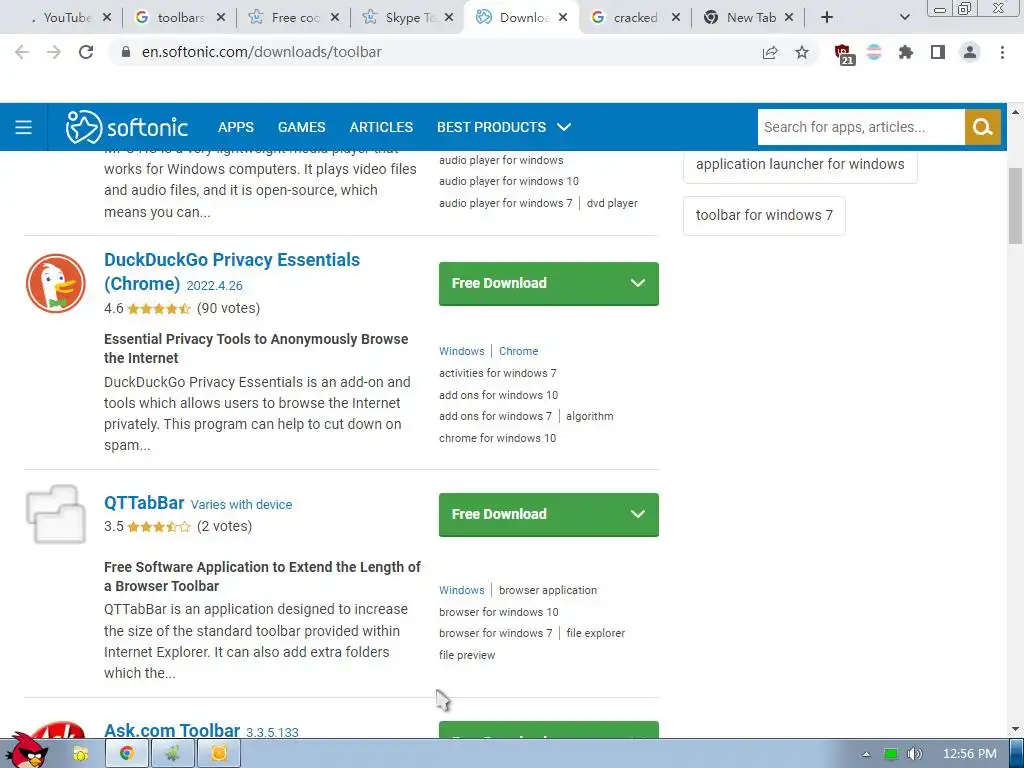Click the dvd player tag

tap(612, 203)
